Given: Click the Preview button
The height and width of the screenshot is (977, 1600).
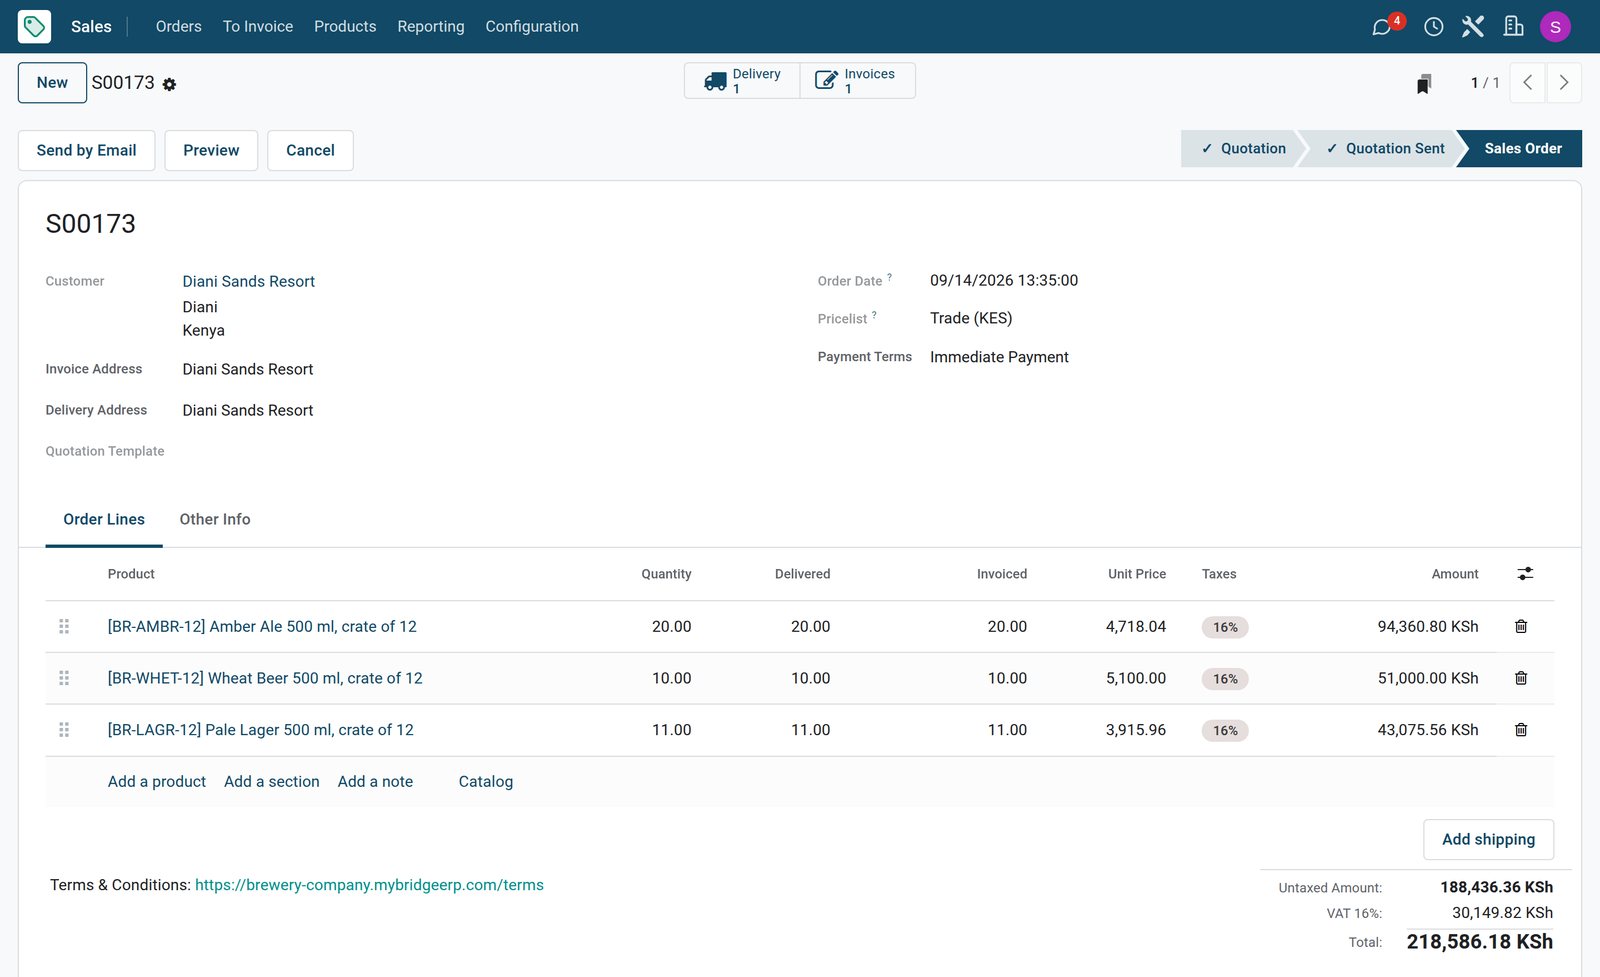Looking at the screenshot, I should pyautogui.click(x=211, y=150).
